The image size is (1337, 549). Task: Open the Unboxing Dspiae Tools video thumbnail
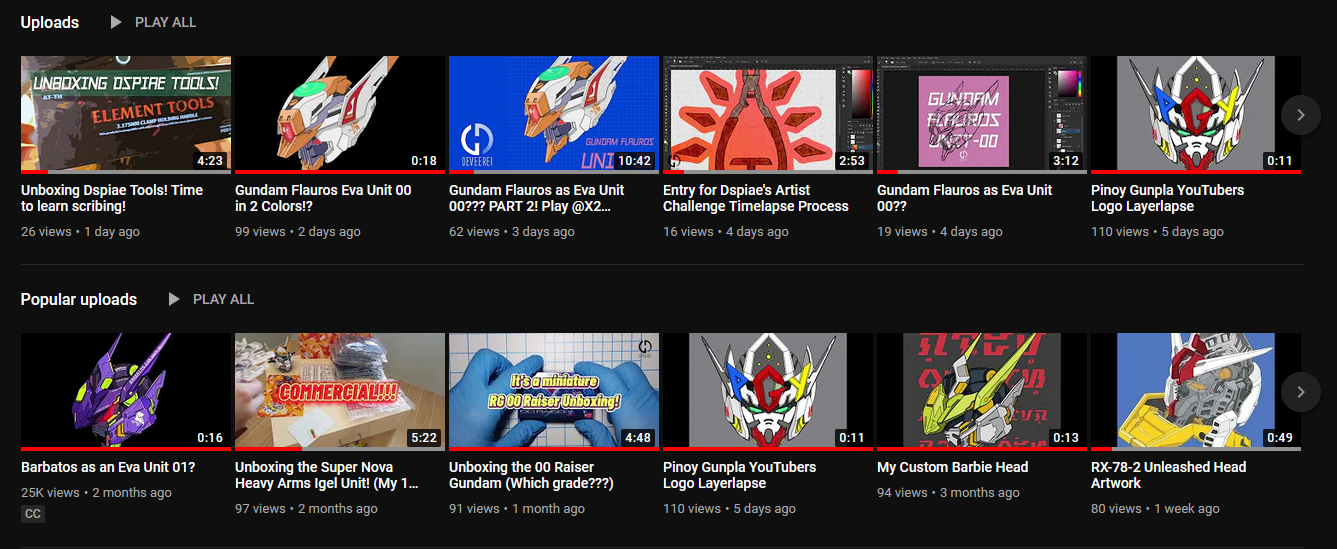[126, 115]
